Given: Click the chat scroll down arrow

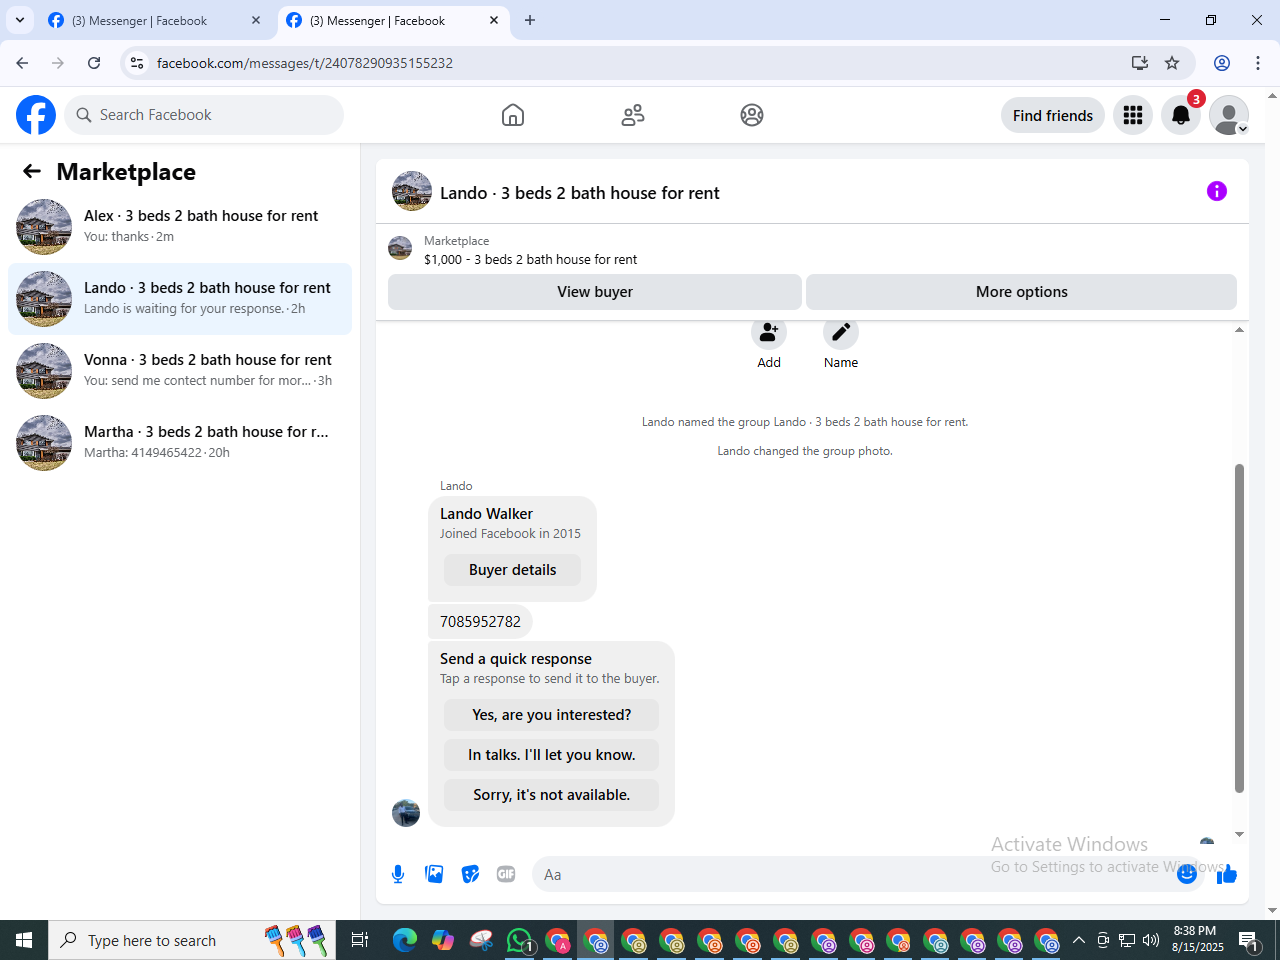Looking at the screenshot, I should (1239, 834).
